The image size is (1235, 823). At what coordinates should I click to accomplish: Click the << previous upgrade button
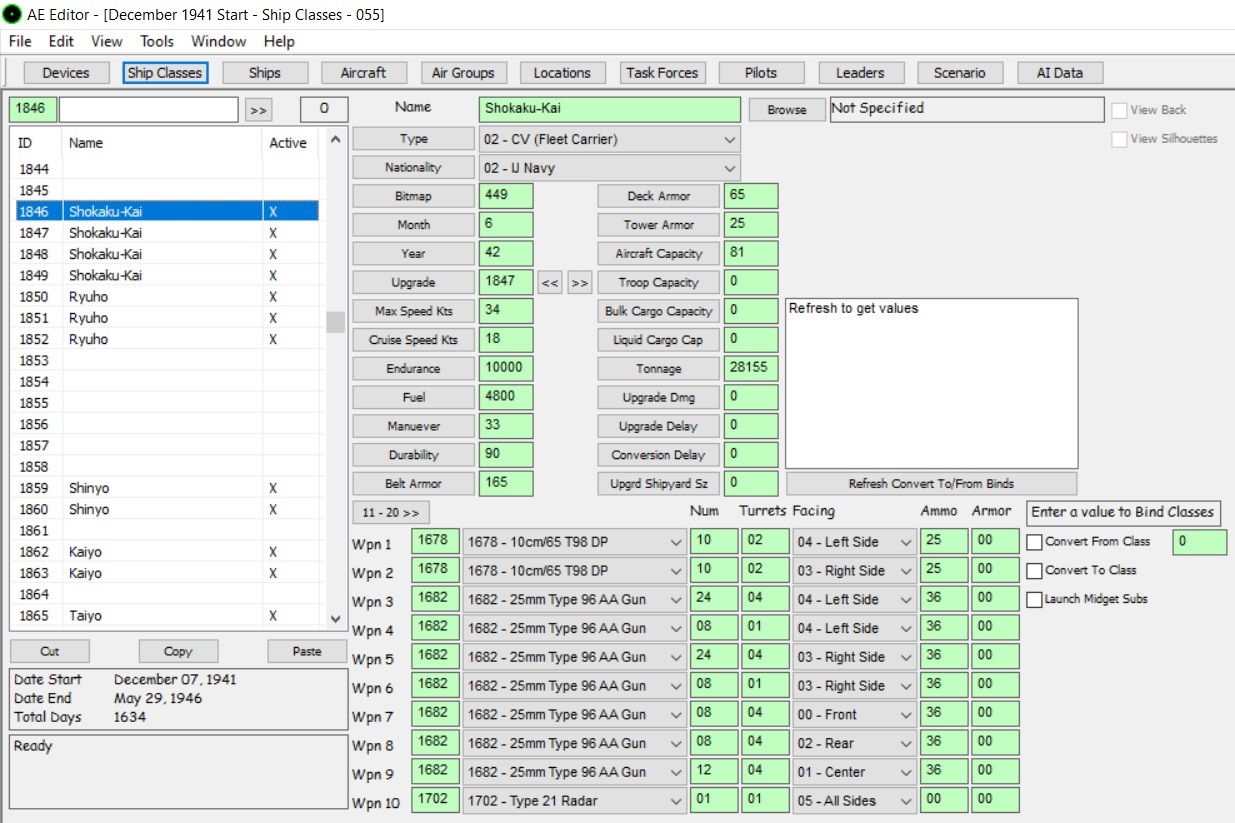coord(550,283)
